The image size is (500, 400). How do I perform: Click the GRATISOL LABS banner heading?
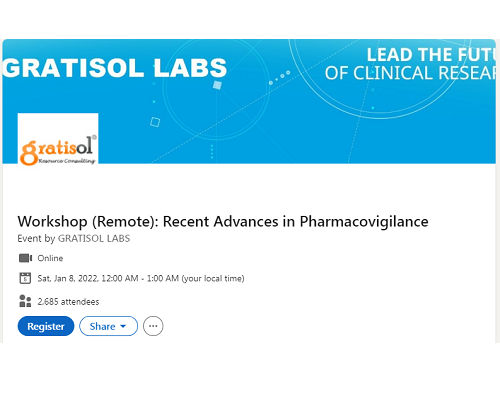(x=115, y=68)
